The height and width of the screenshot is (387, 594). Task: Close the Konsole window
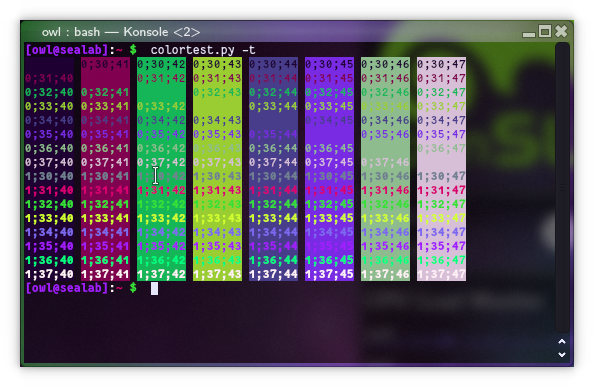(x=561, y=31)
